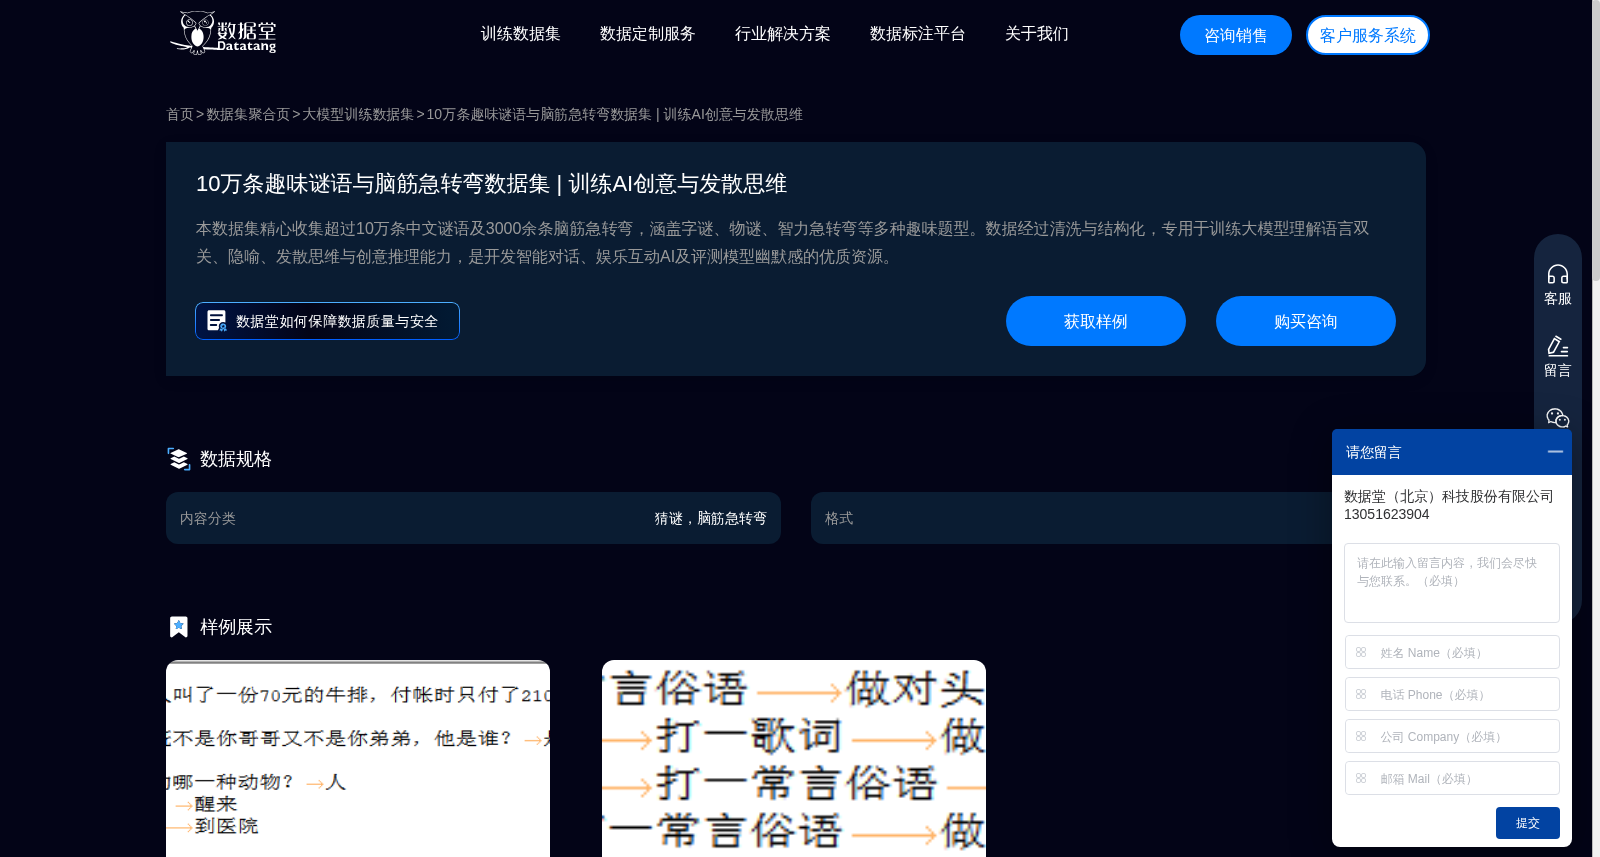
Task: Focus the 姓名 Name field
Action: (1452, 652)
